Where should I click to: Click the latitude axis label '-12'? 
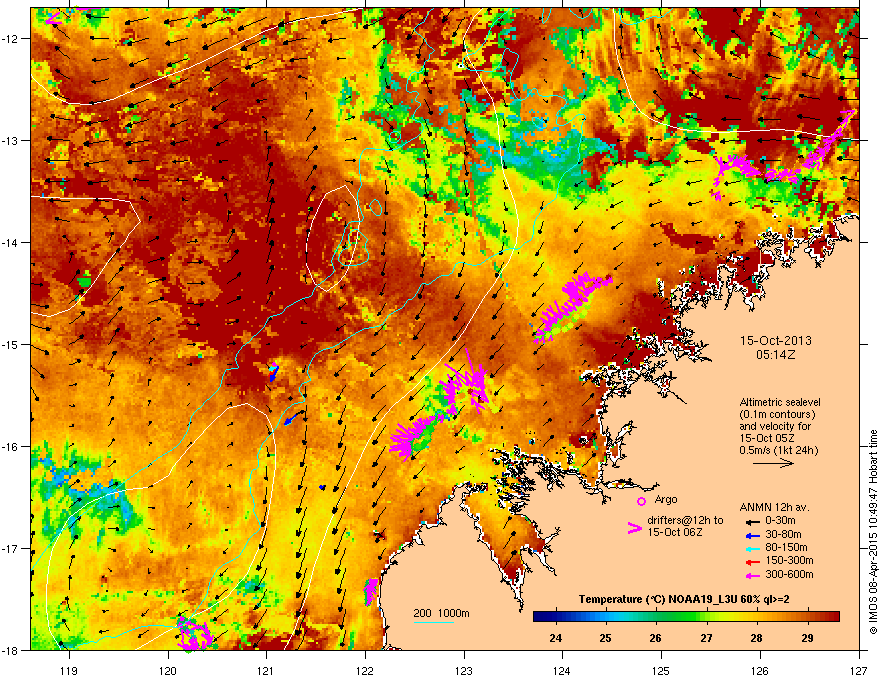tap(10, 39)
